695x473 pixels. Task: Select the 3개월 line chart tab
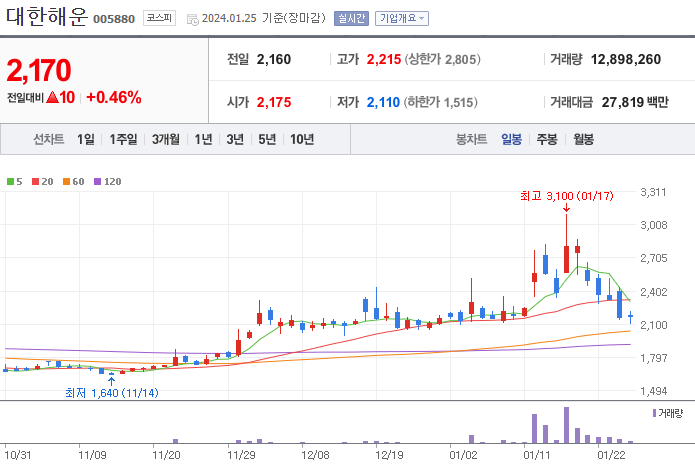pyautogui.click(x=166, y=140)
